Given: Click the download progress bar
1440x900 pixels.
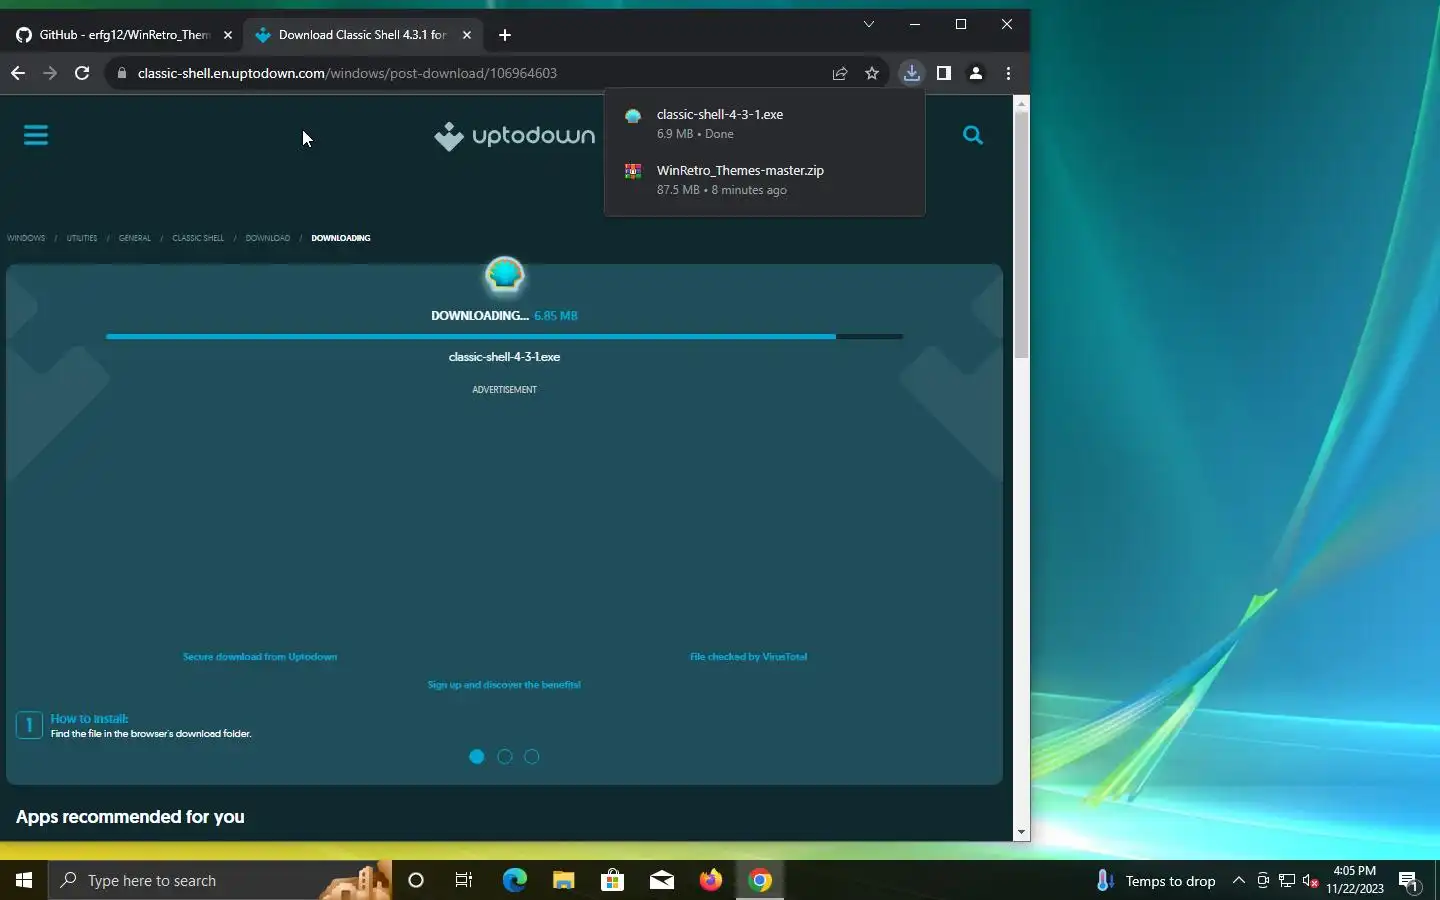Looking at the screenshot, I should pyautogui.click(x=504, y=337).
